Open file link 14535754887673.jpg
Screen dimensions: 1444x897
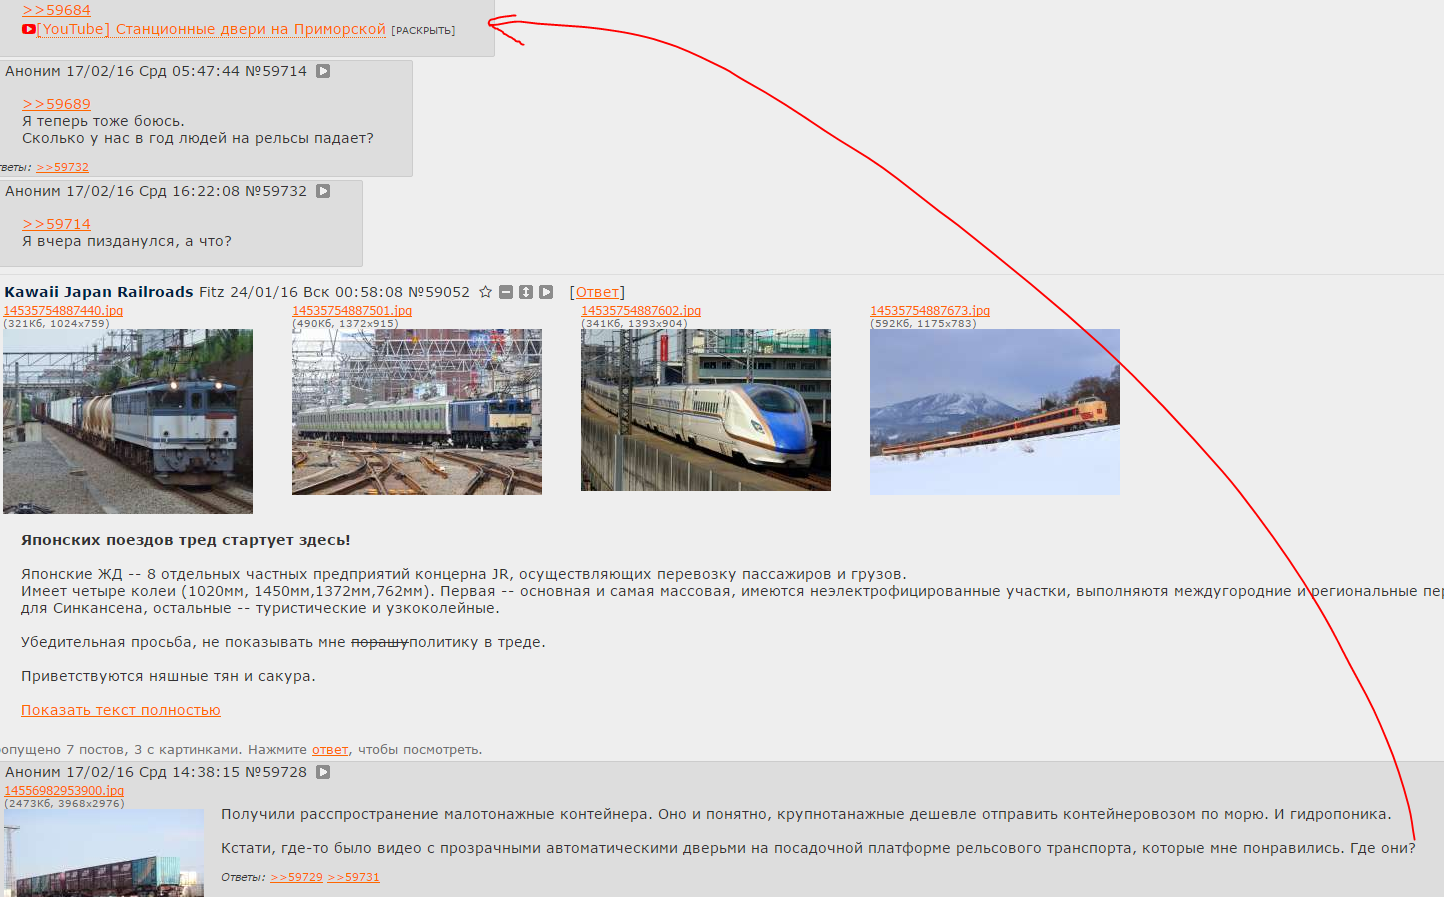point(930,311)
